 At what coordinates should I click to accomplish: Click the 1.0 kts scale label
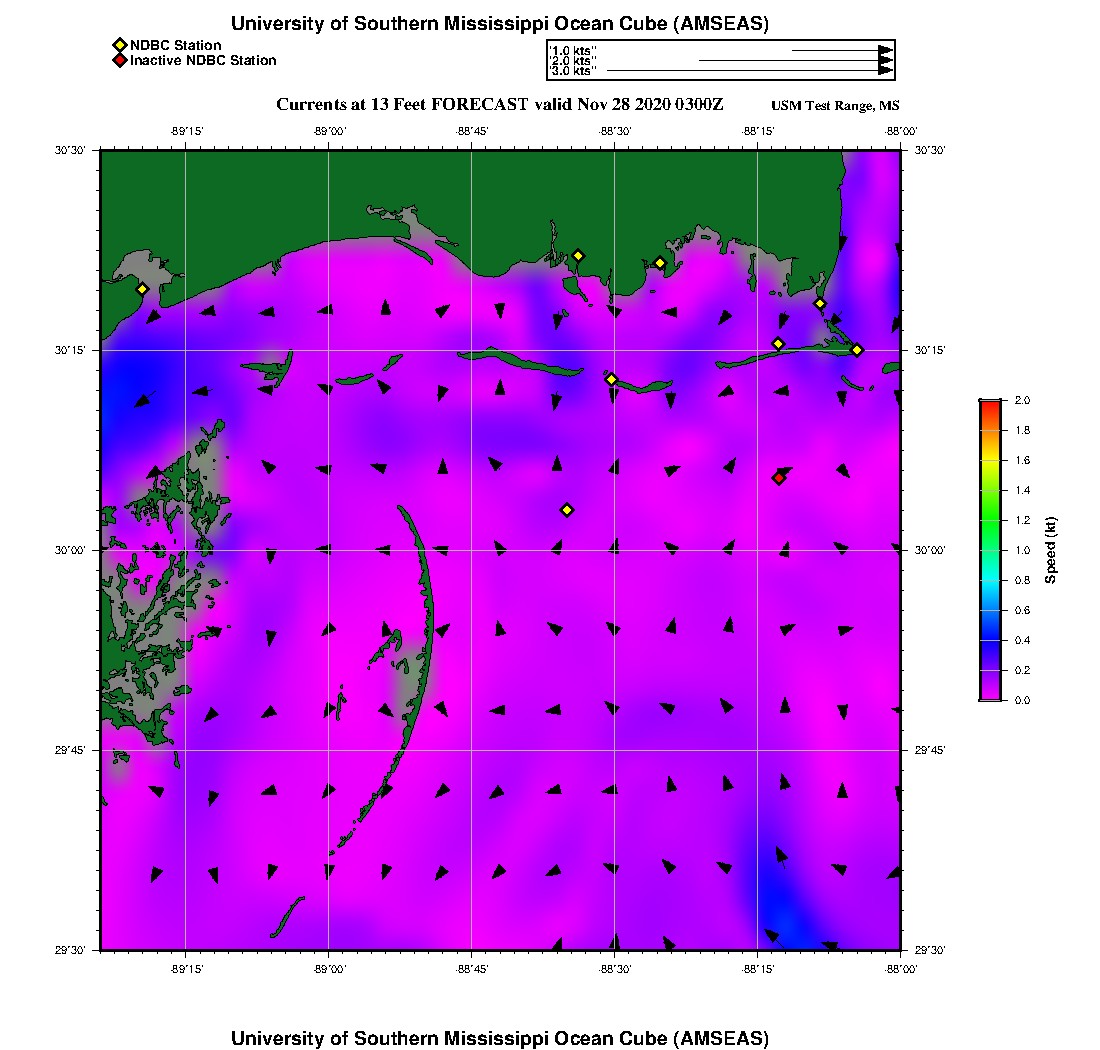point(574,50)
